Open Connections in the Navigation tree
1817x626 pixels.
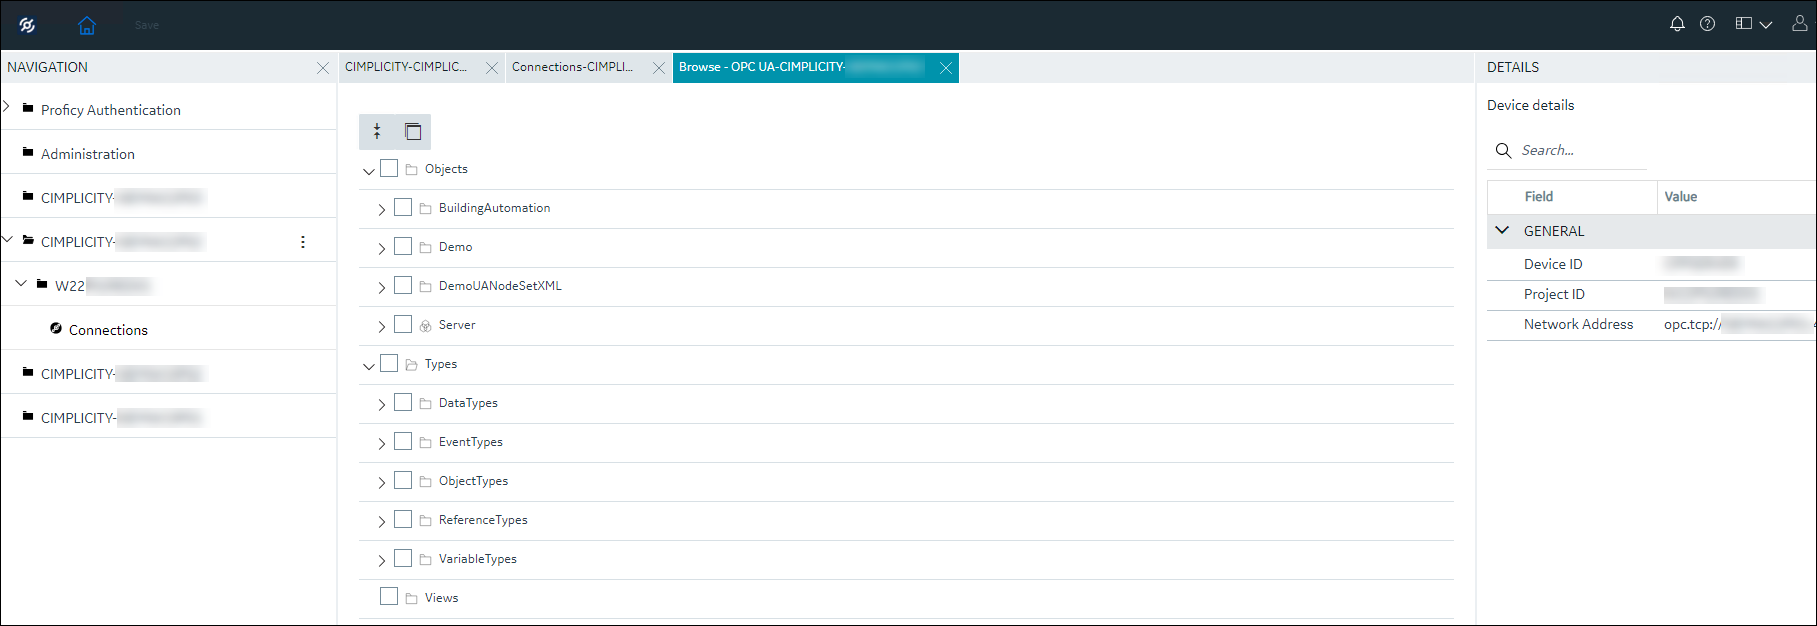pyautogui.click(x=108, y=330)
